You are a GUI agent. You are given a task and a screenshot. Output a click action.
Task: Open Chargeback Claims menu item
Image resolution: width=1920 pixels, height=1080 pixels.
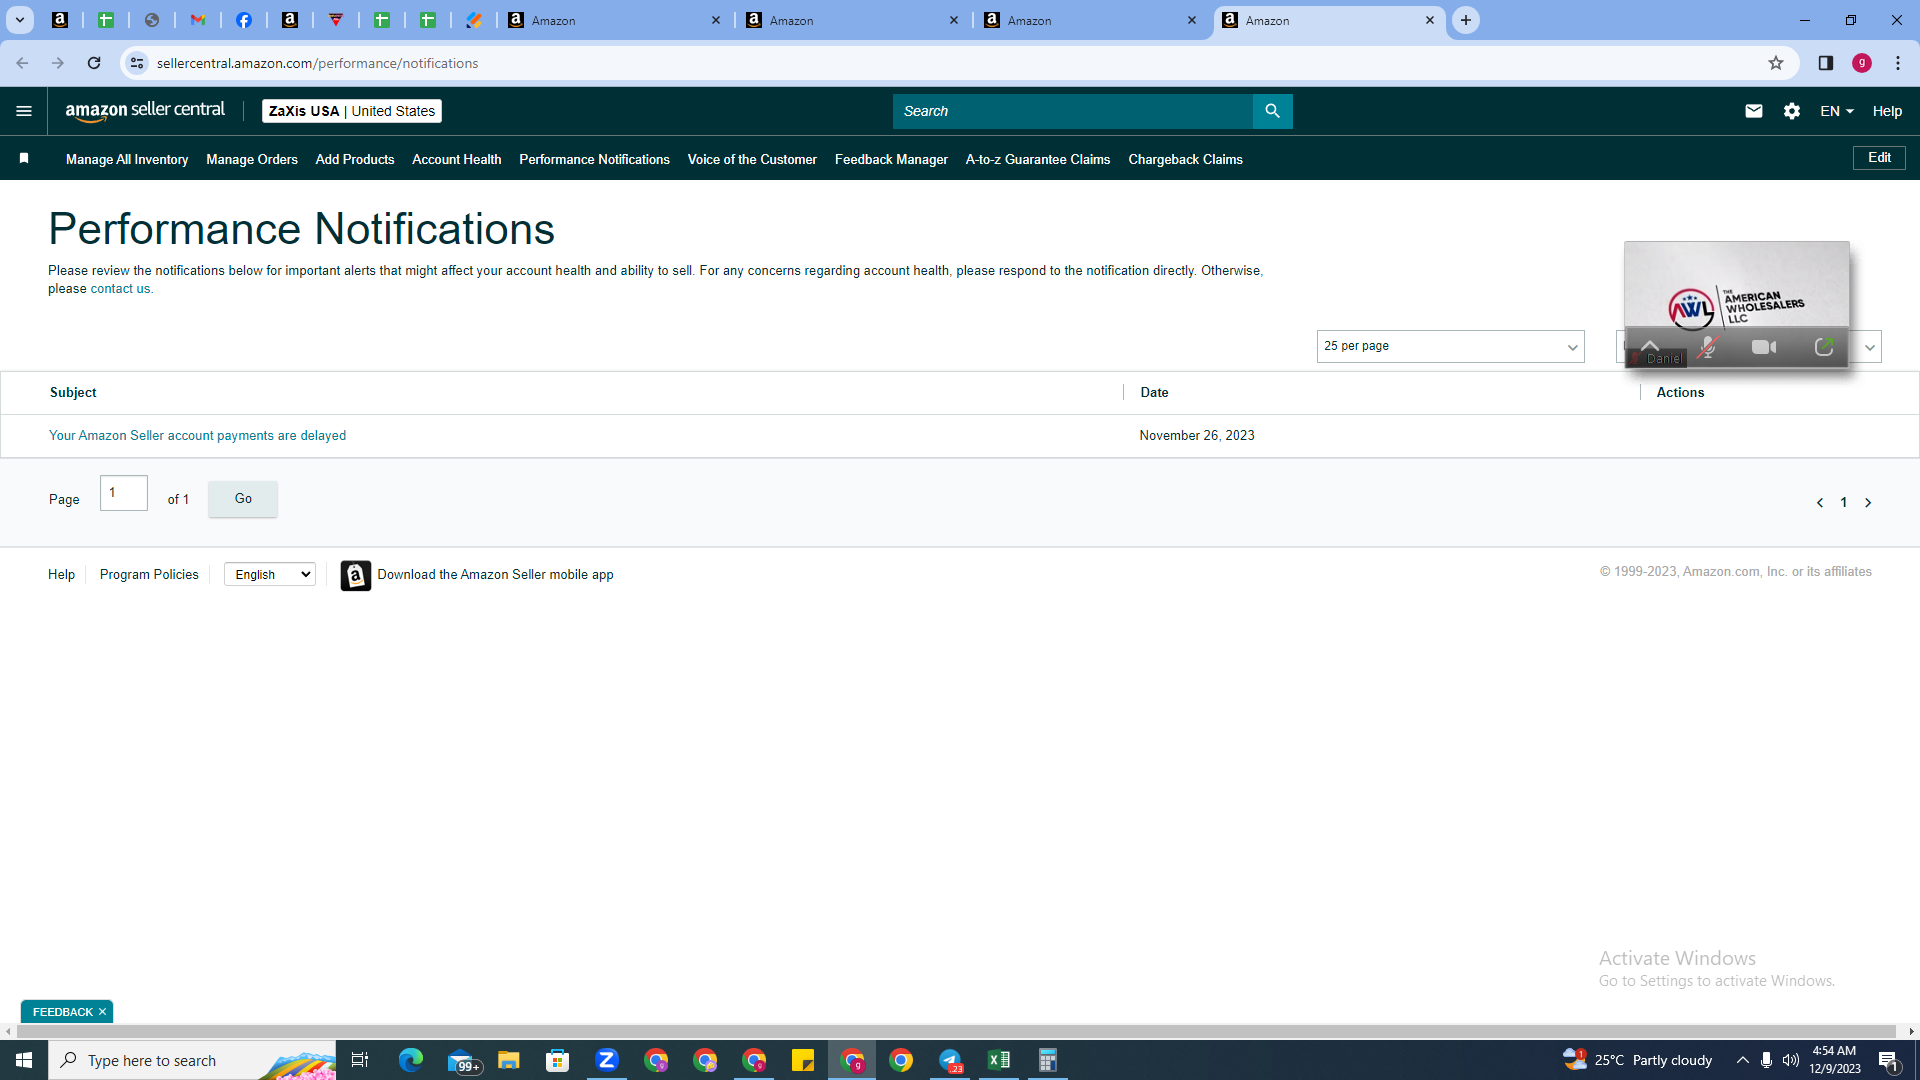[x=1185, y=159]
